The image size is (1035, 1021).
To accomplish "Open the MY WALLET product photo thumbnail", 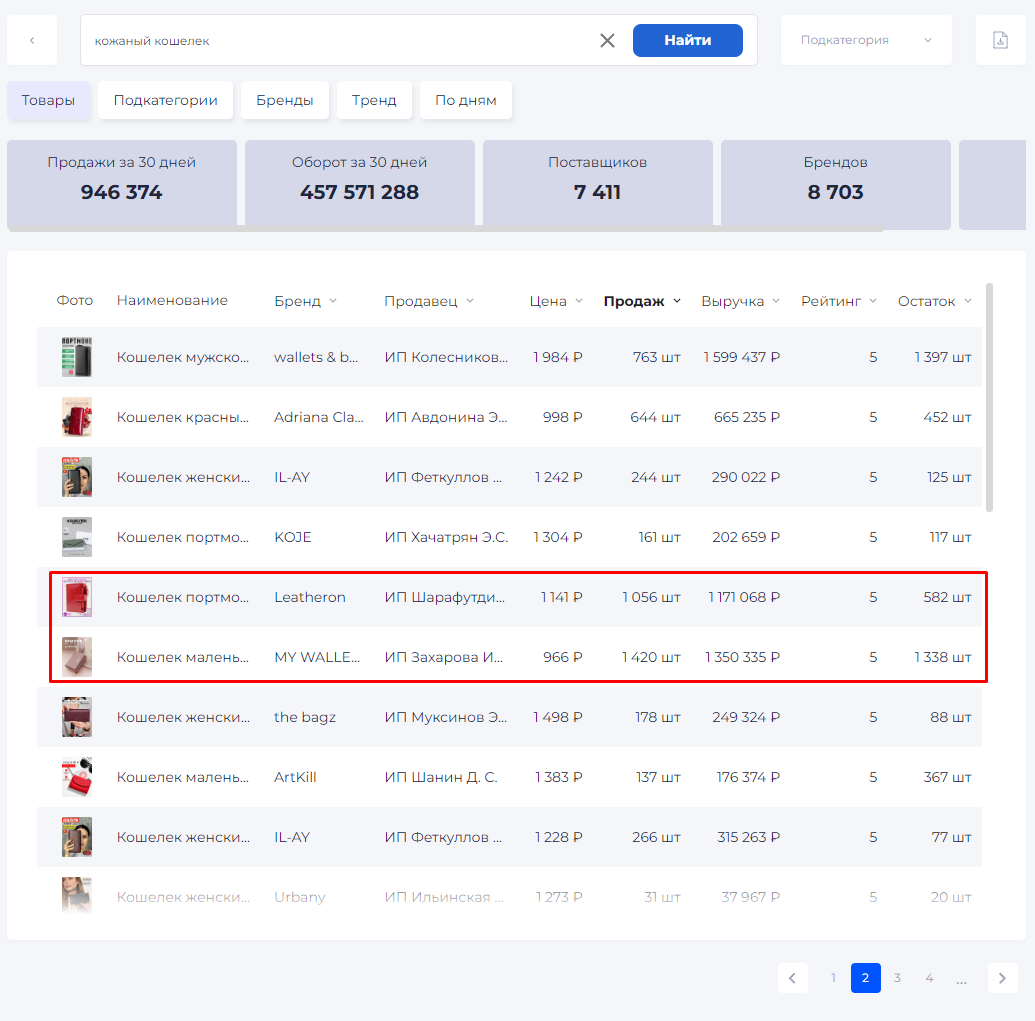I will click(x=77, y=657).
